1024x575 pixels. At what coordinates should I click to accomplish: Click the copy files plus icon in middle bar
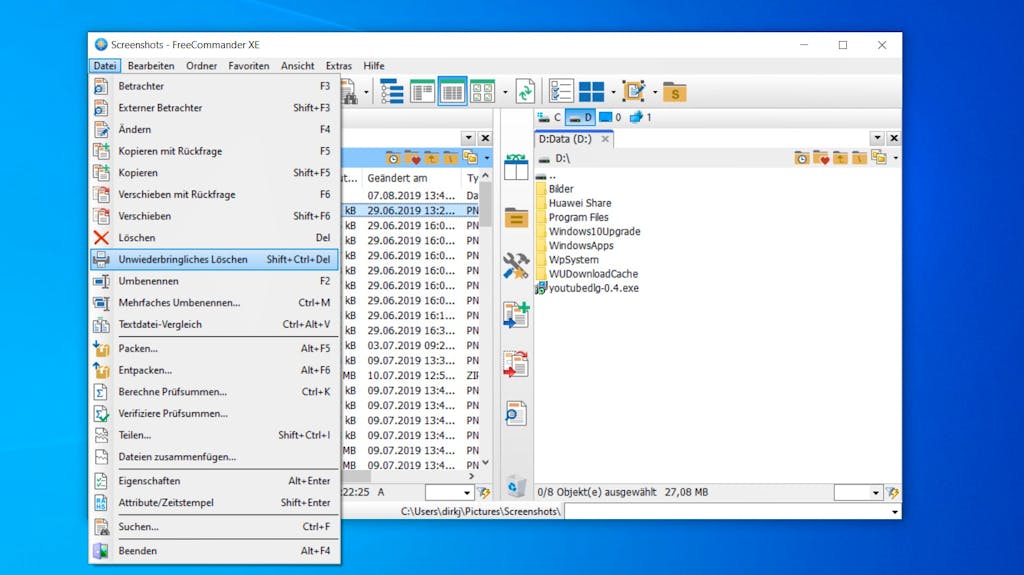[516, 315]
